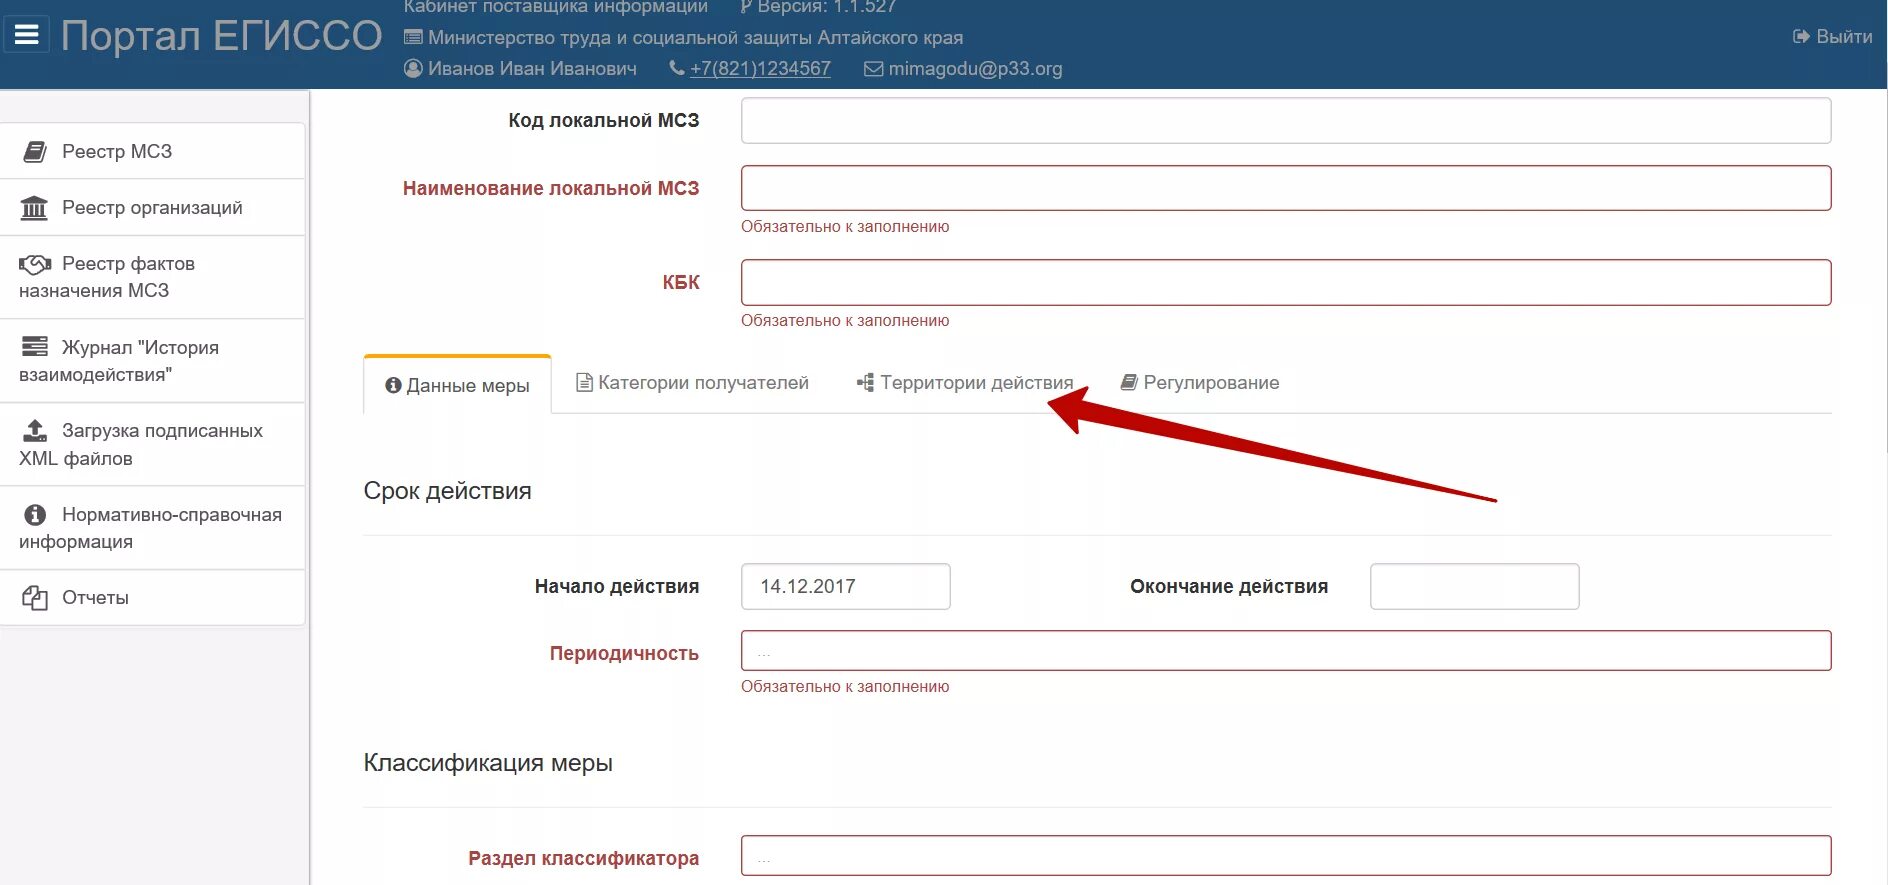
Task: Click the Реестр МСЗ book icon
Action: click(x=35, y=151)
